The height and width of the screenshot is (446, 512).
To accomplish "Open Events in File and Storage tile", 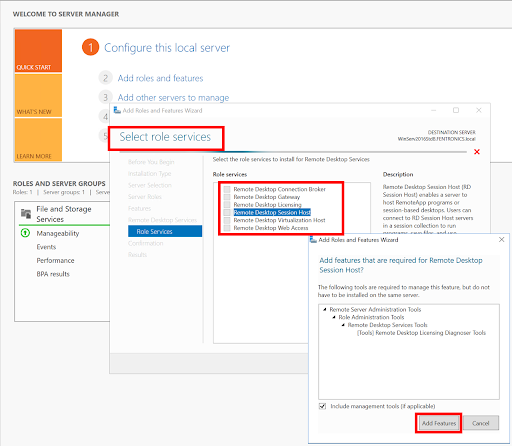I will click(x=46, y=247).
